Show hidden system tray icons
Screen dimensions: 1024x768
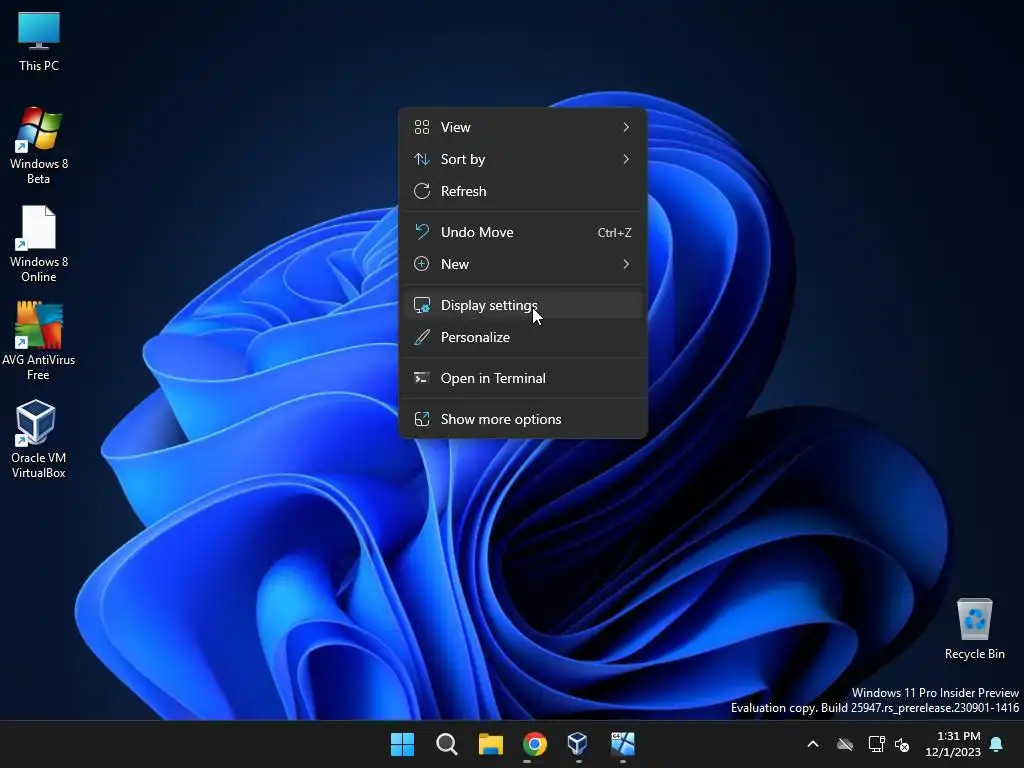pos(813,744)
